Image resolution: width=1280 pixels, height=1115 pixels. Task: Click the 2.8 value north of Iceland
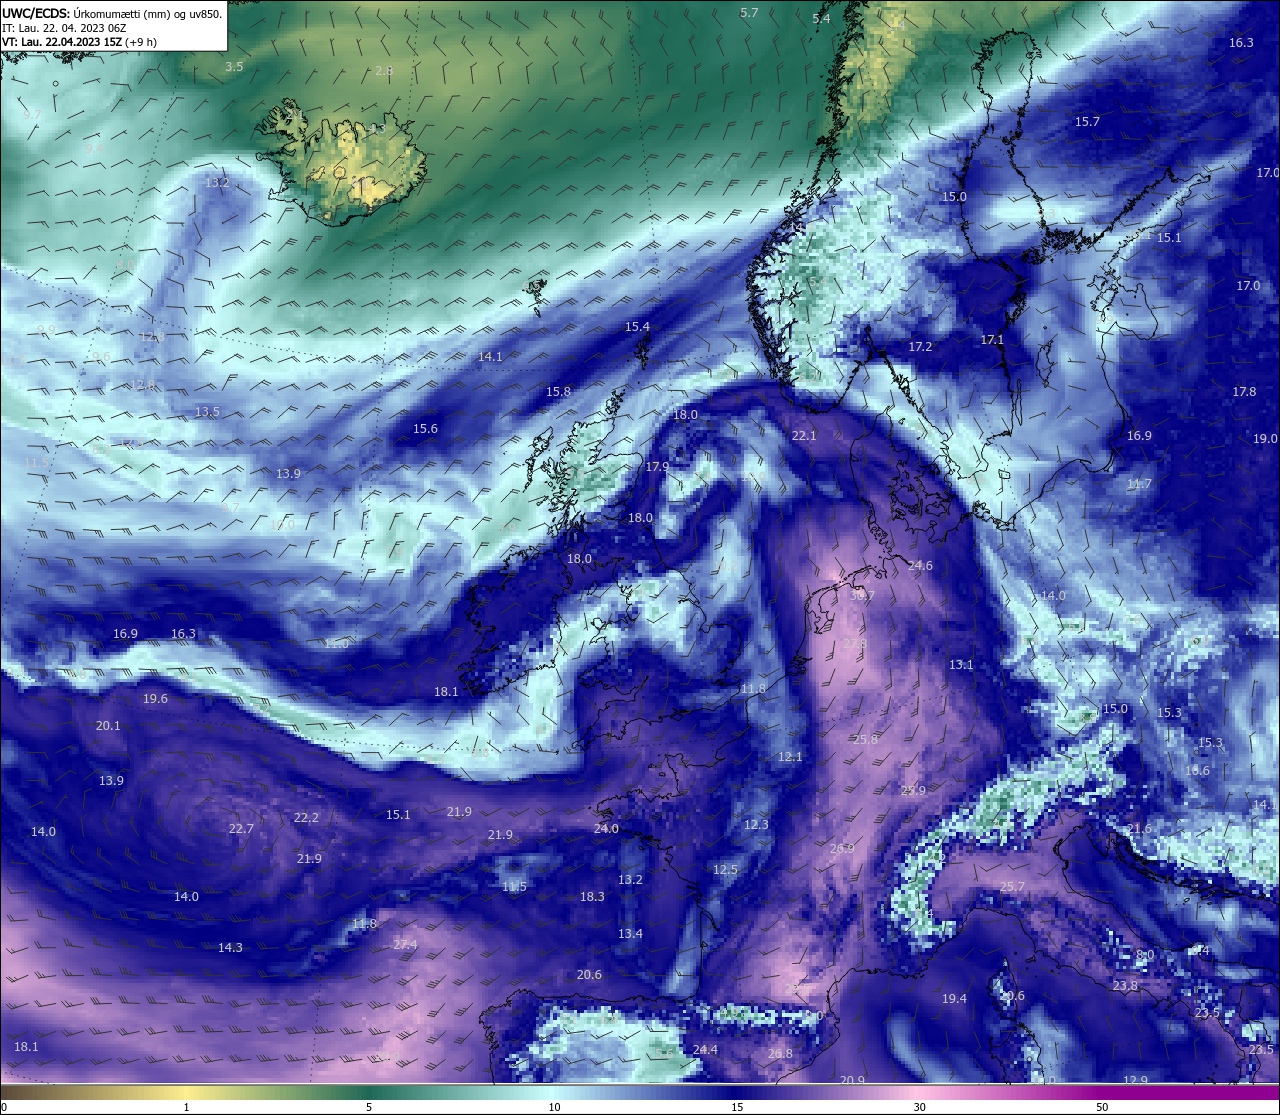coord(384,70)
